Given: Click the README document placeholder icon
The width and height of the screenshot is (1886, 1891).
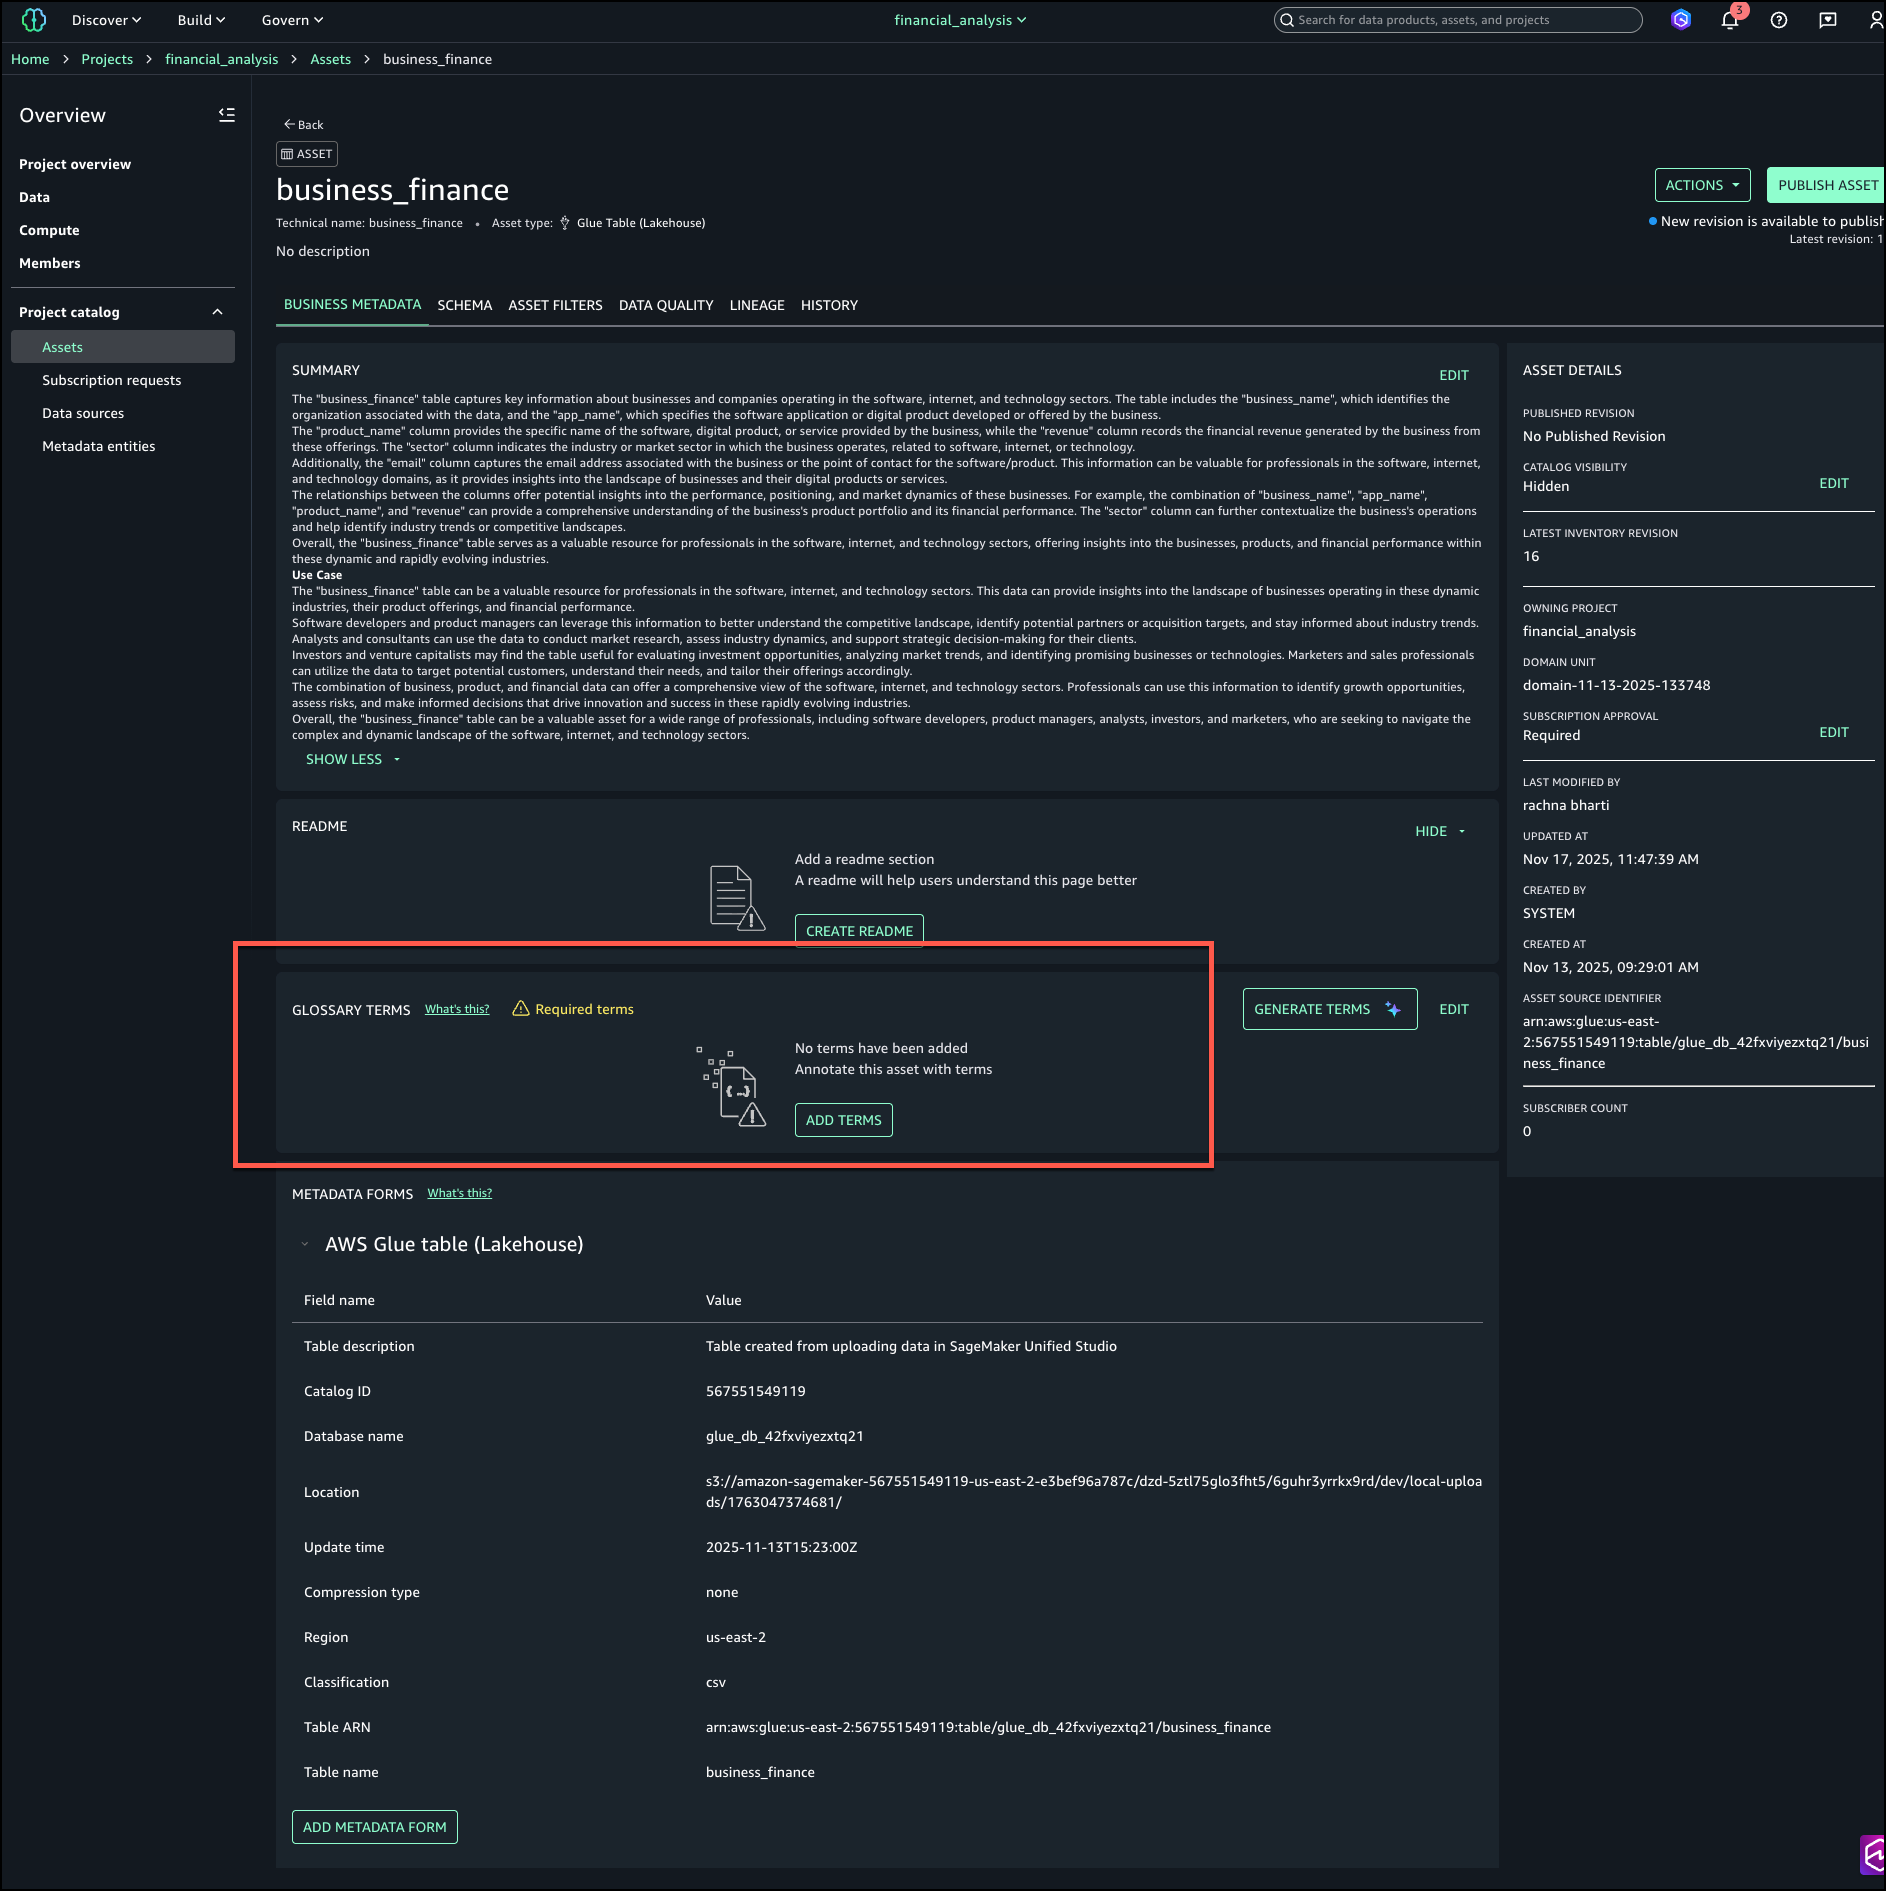Looking at the screenshot, I should (737, 897).
